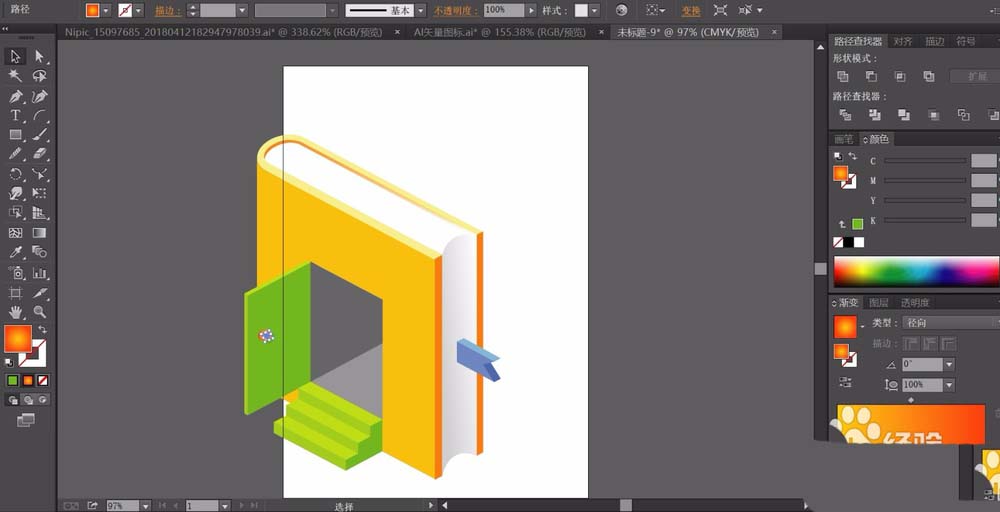The image size is (1000, 512).
Task: Expand the stroke profile 基本 dropdown
Action: [420, 10]
